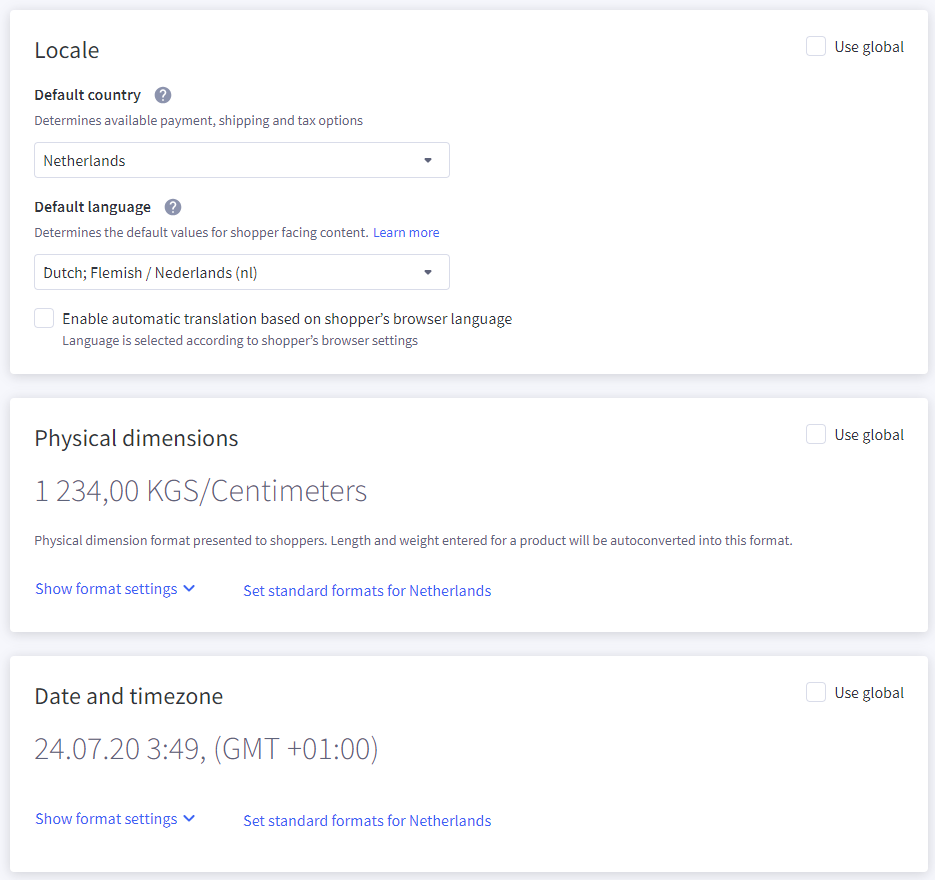Click the displayed date format with GMT offset
Image resolution: width=935 pixels, height=880 pixels.
(207, 749)
